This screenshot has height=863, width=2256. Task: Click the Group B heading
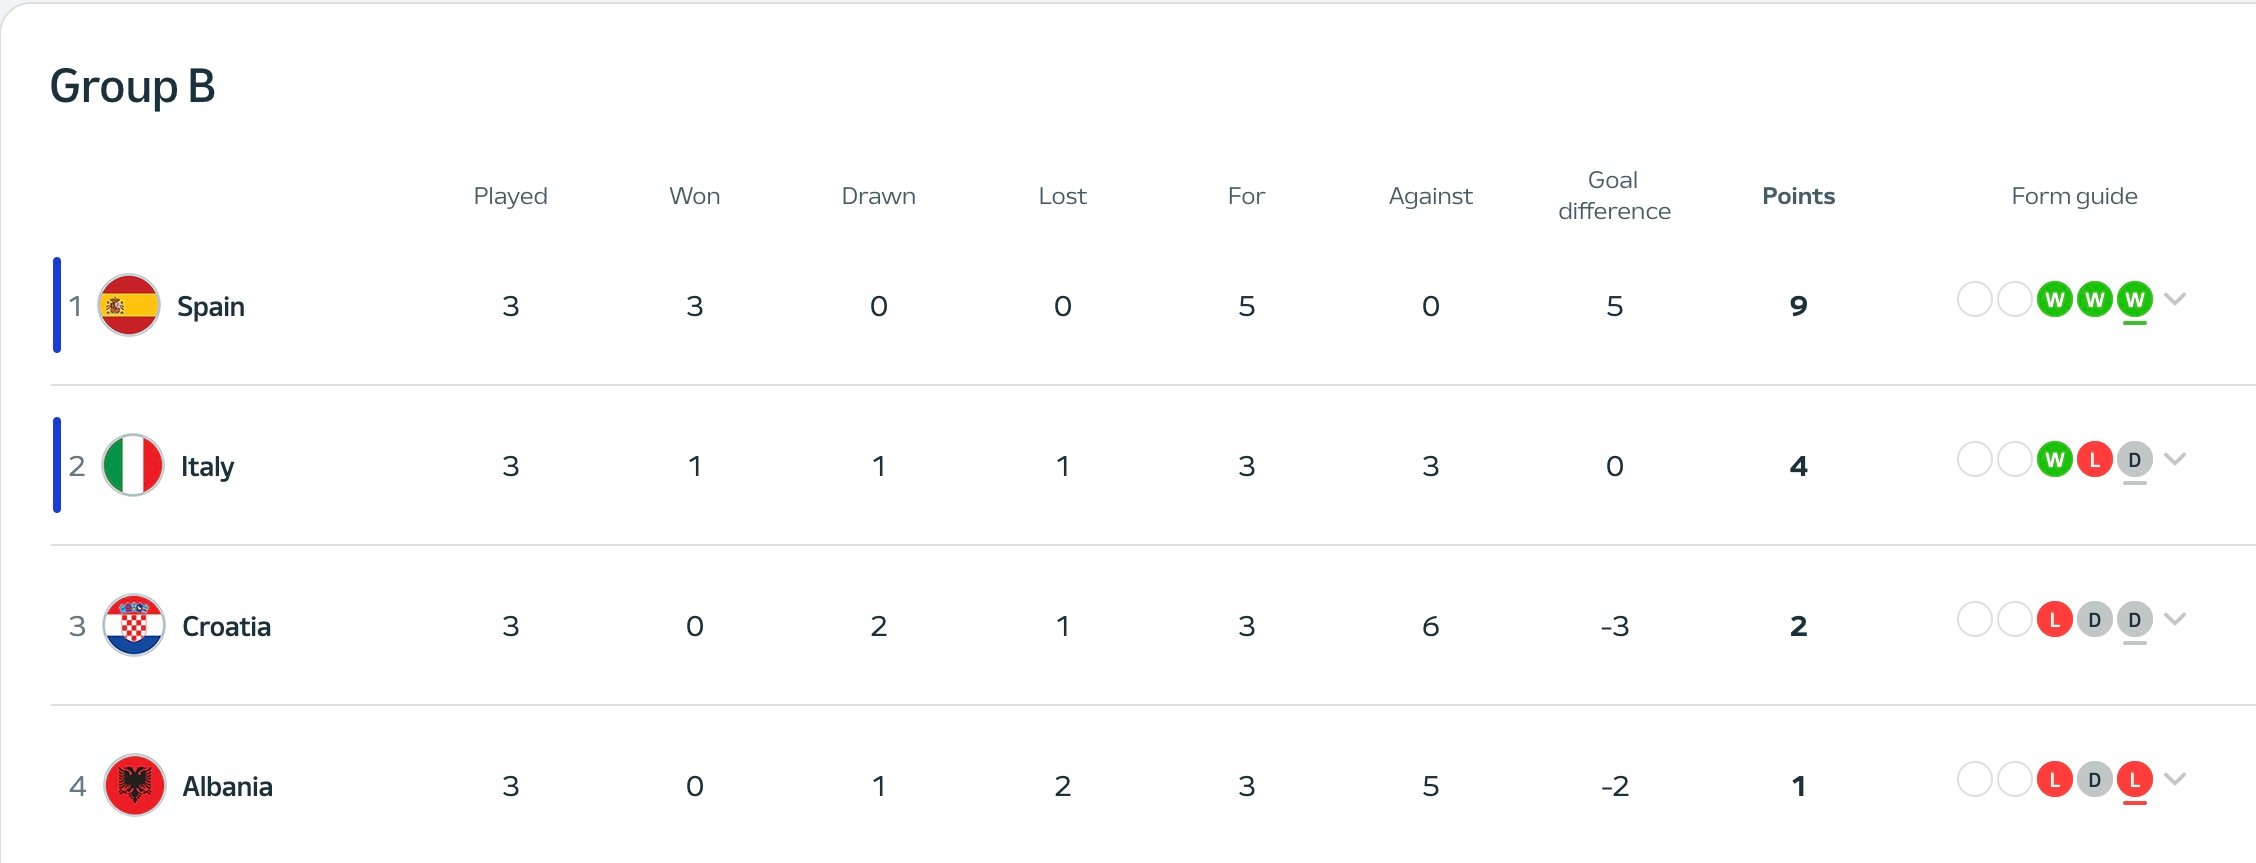(x=133, y=86)
